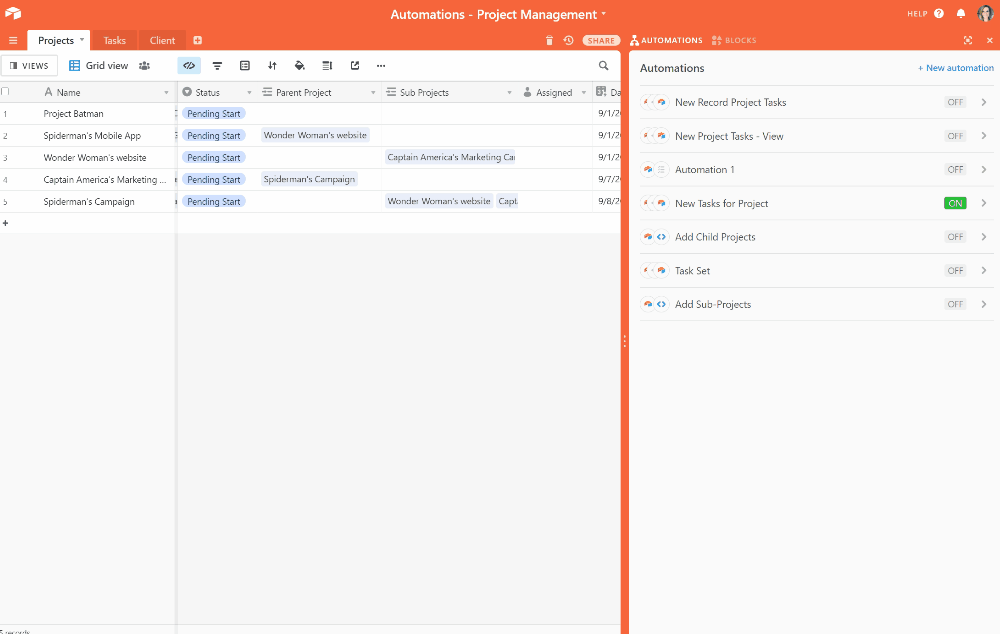
Task: Click the New automation link
Action: point(956,68)
